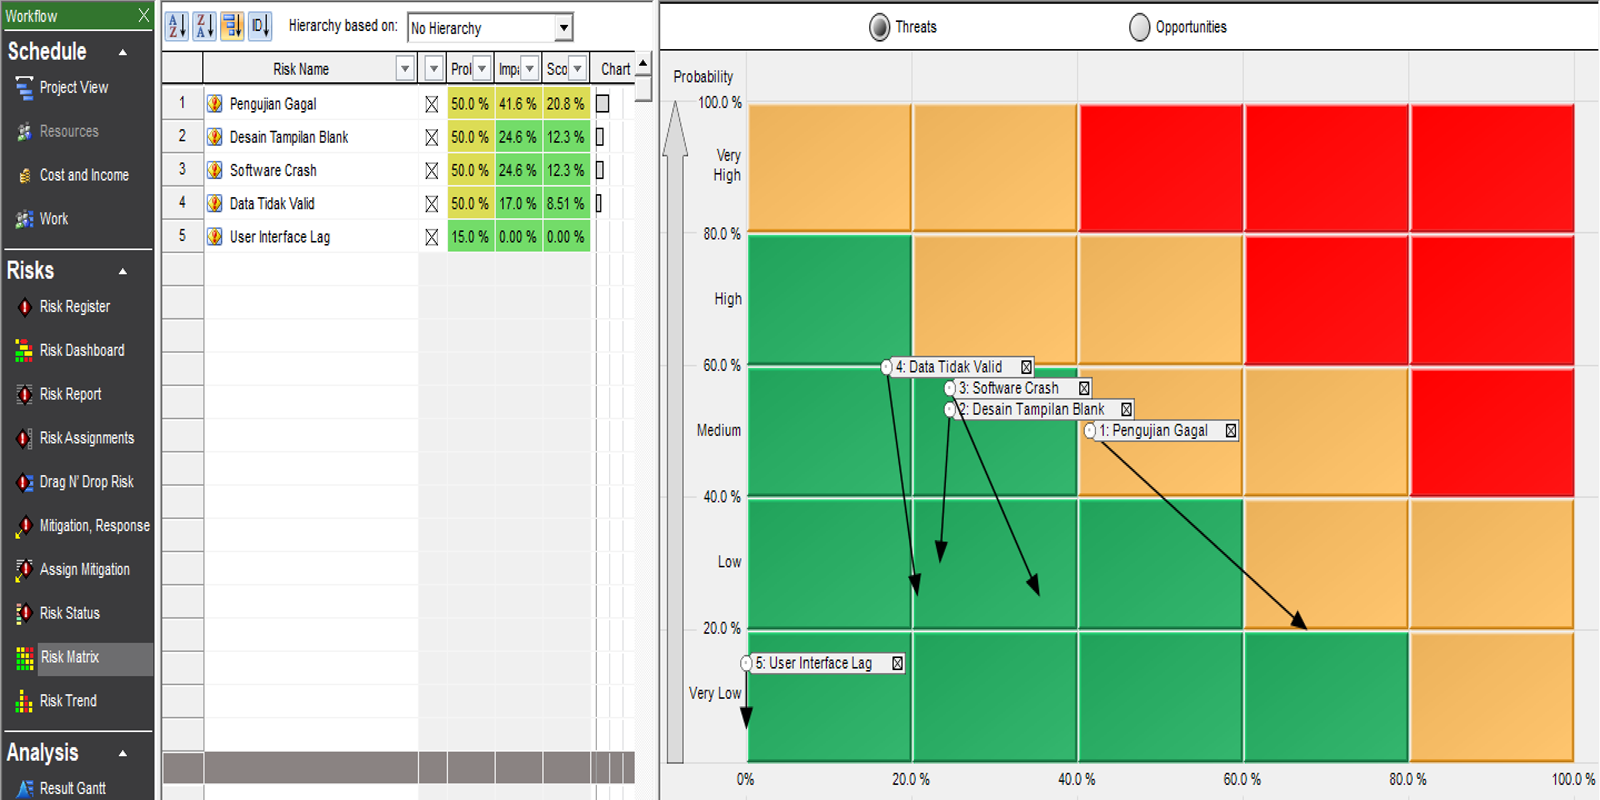Screen dimensions: 1600x800
Task: Open the Risk Trend view
Action: [x=68, y=701]
